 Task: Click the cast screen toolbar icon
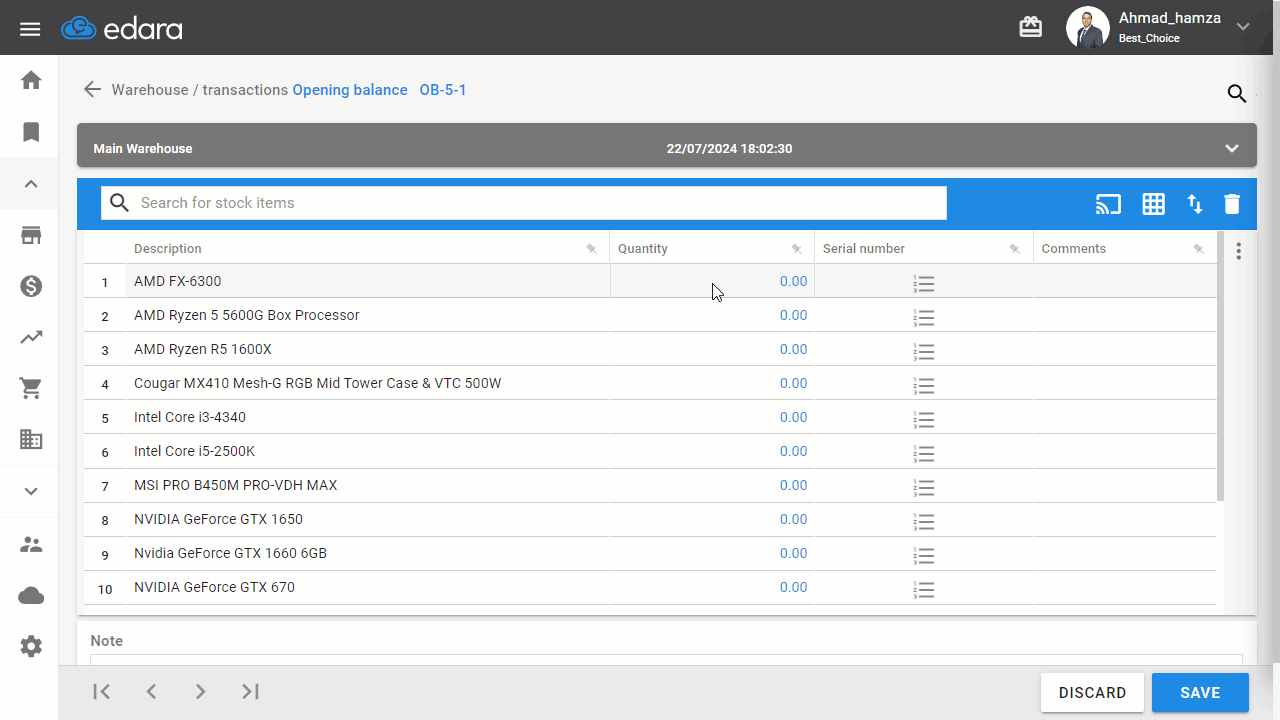1108,204
